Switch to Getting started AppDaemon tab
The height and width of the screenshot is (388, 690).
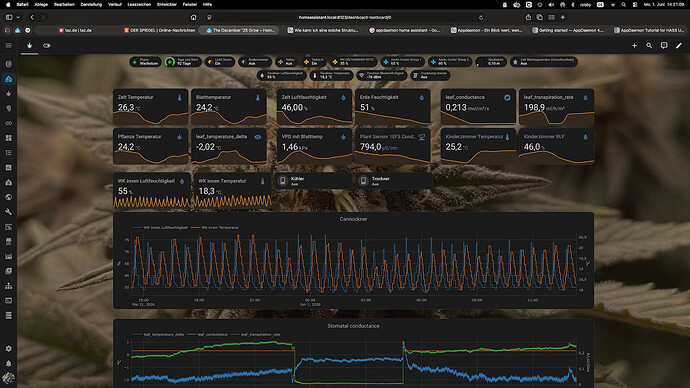[568, 30]
